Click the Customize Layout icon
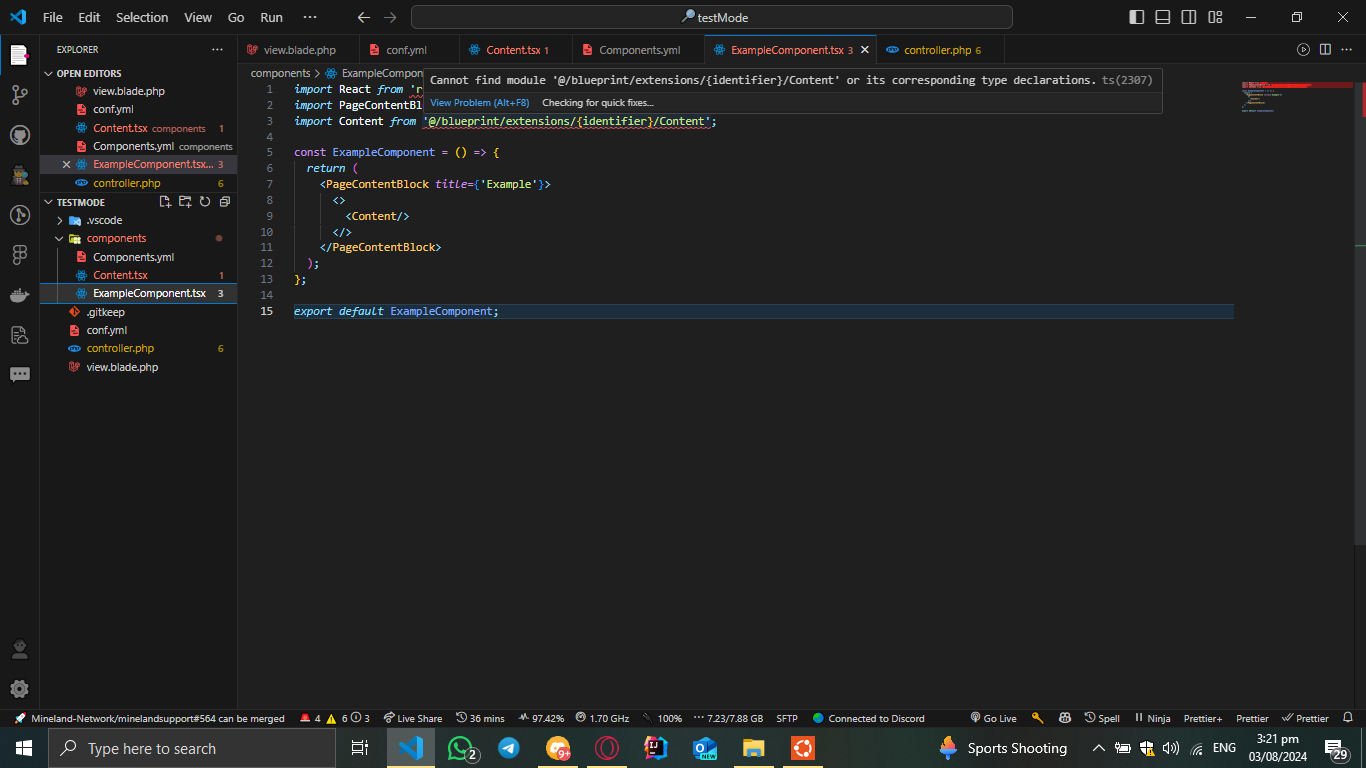This screenshot has height=768, width=1366. tap(1215, 17)
